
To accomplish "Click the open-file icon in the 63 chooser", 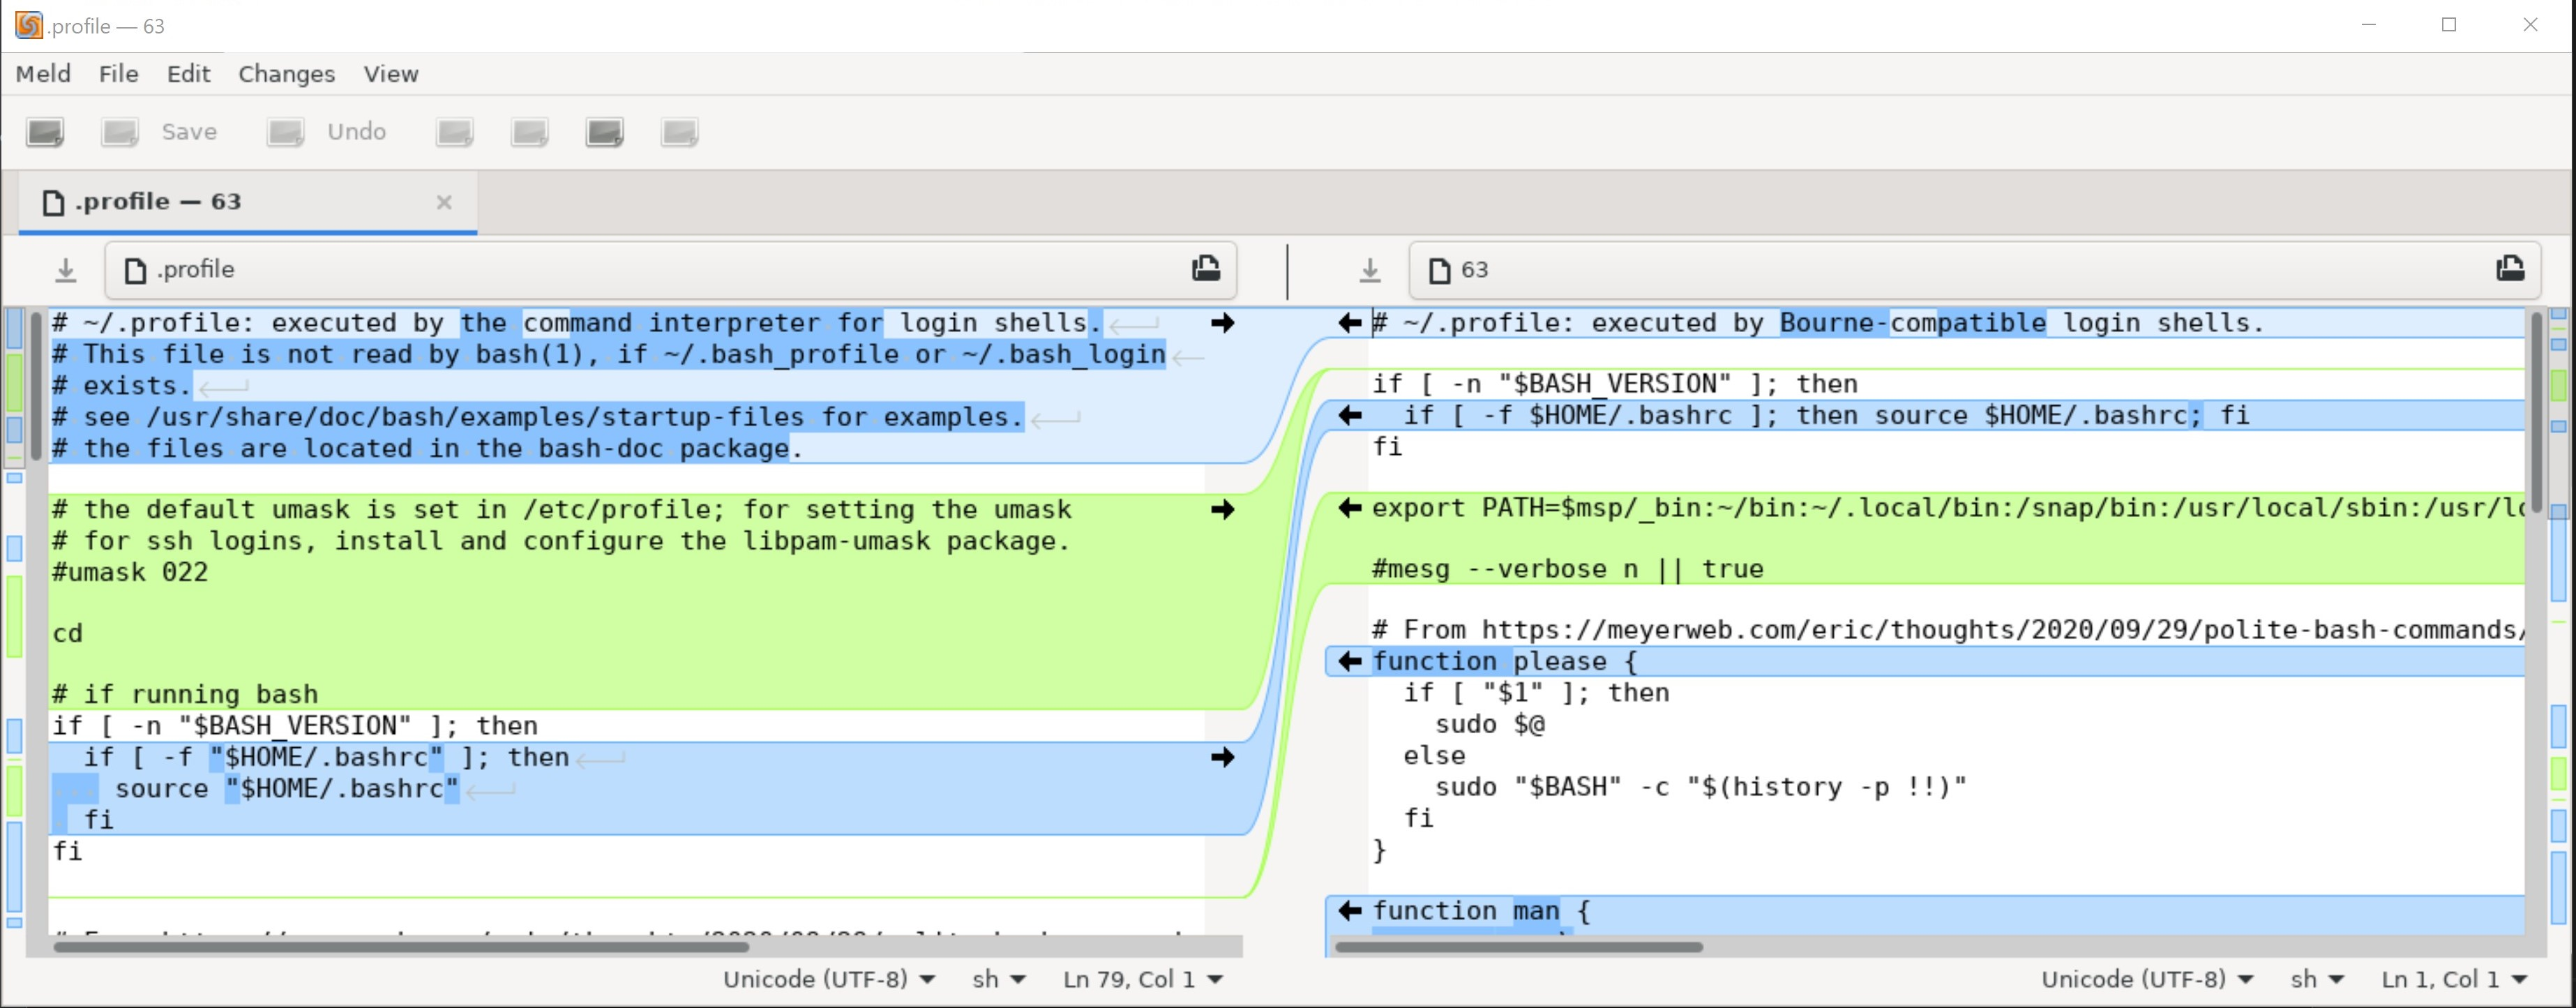I will (2510, 268).
